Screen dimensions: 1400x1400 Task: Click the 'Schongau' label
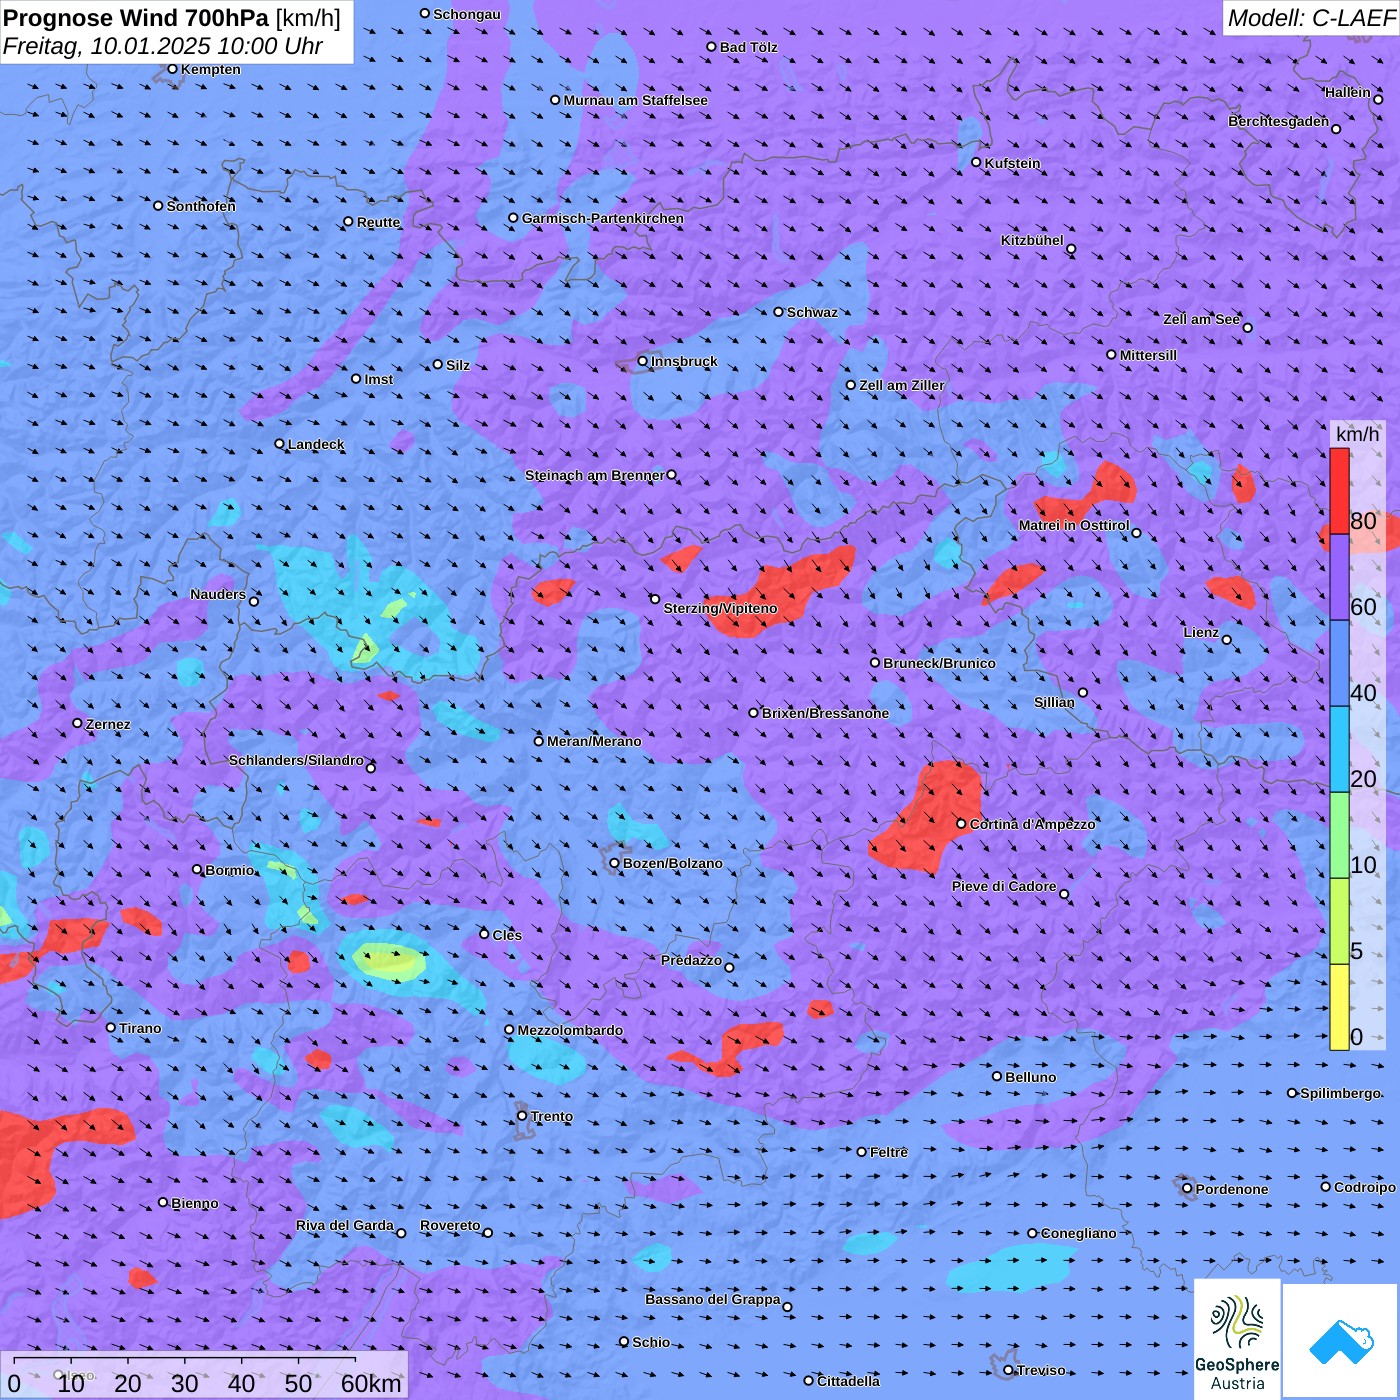(x=467, y=14)
